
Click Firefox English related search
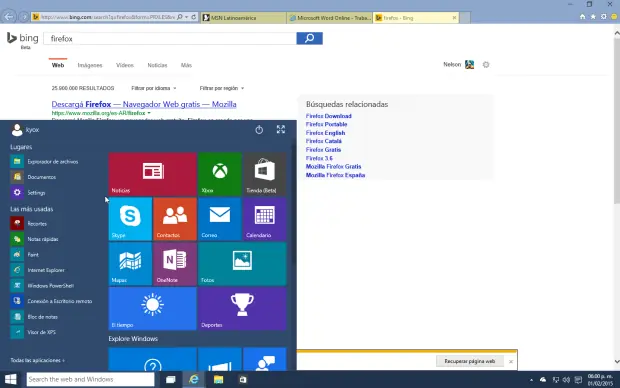tap(325, 133)
